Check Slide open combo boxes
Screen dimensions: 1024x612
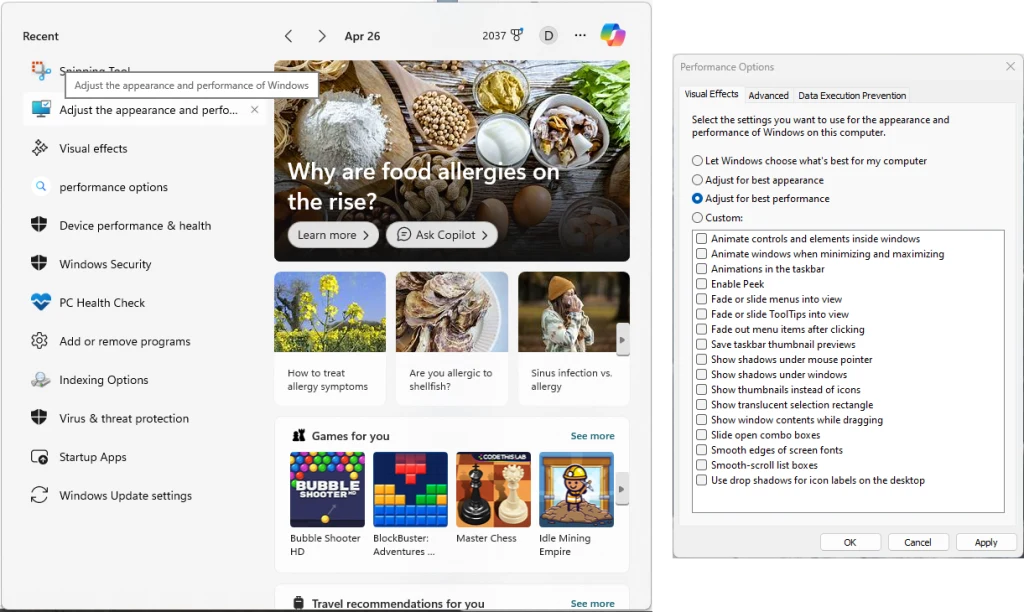click(701, 434)
